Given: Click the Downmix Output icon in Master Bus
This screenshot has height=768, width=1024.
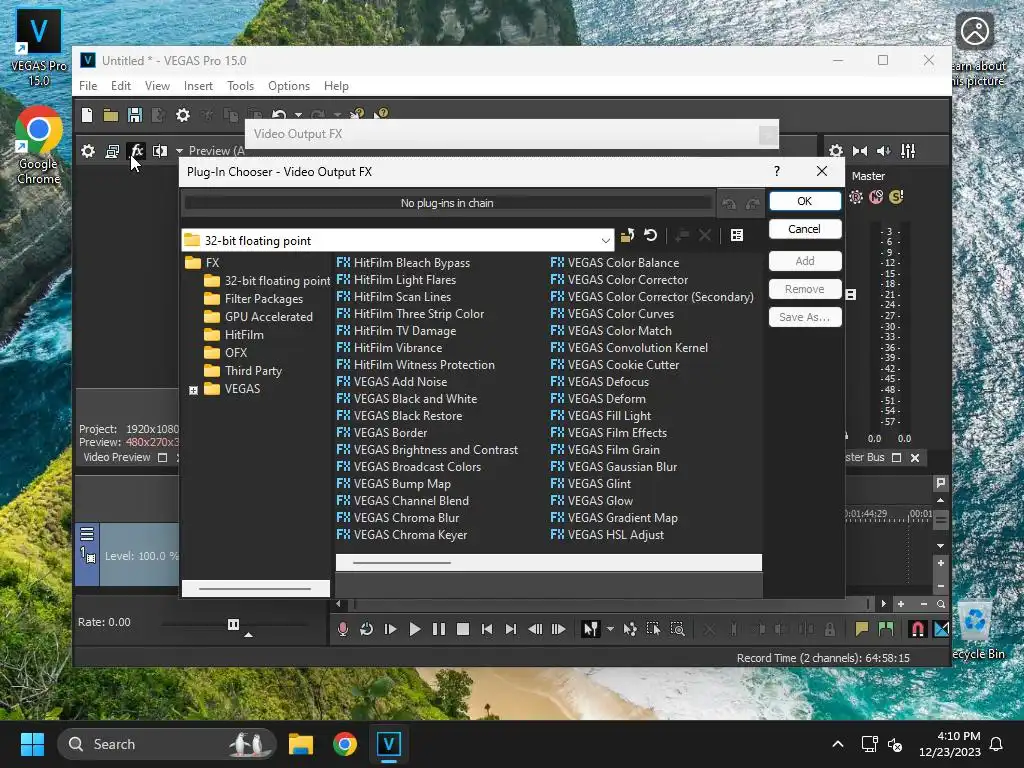Looking at the screenshot, I should pyautogui.click(x=860, y=151).
